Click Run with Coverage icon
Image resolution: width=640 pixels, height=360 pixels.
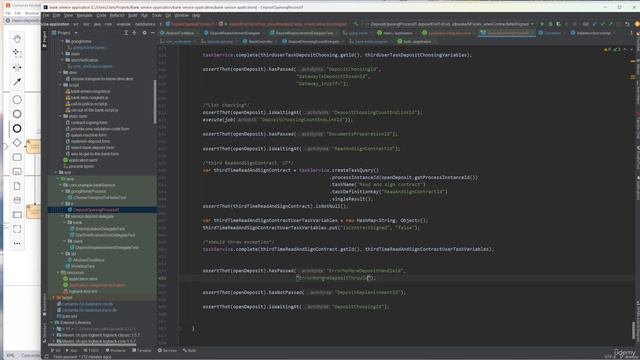(558, 24)
